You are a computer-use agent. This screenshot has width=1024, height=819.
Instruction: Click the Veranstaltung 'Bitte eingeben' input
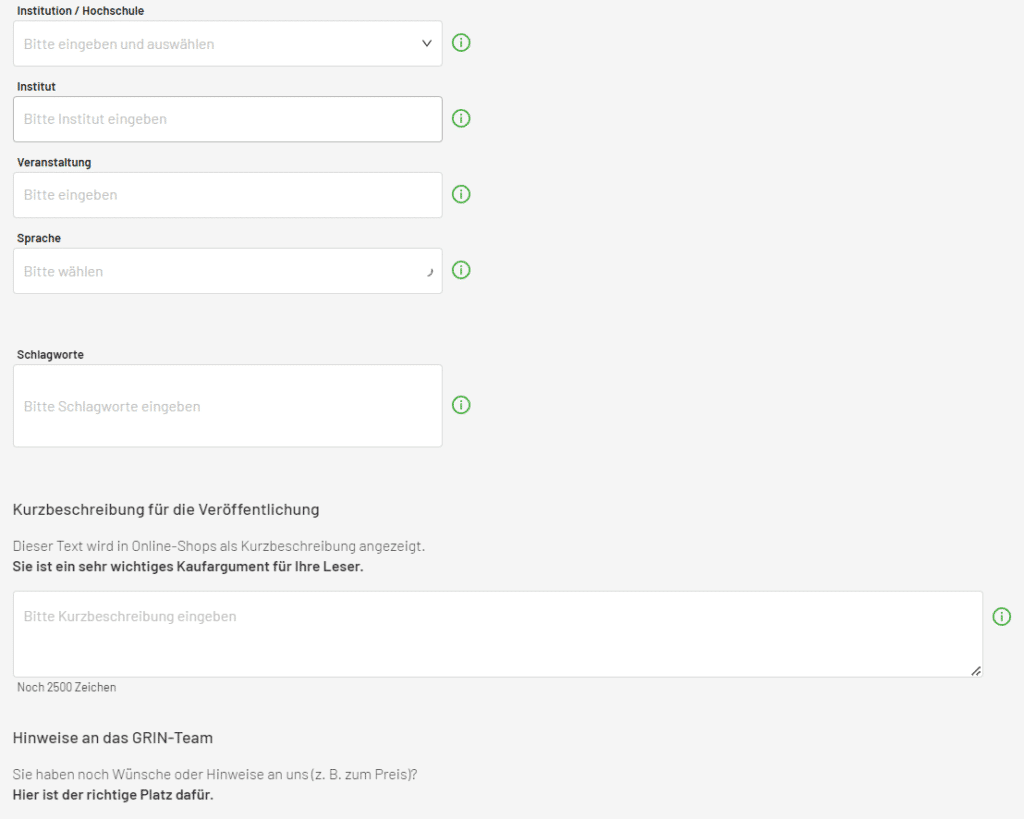pos(227,195)
